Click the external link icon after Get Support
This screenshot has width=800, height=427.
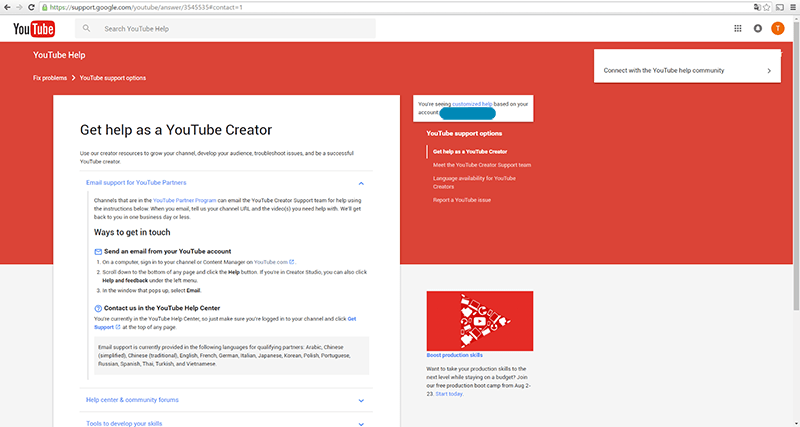point(118,327)
